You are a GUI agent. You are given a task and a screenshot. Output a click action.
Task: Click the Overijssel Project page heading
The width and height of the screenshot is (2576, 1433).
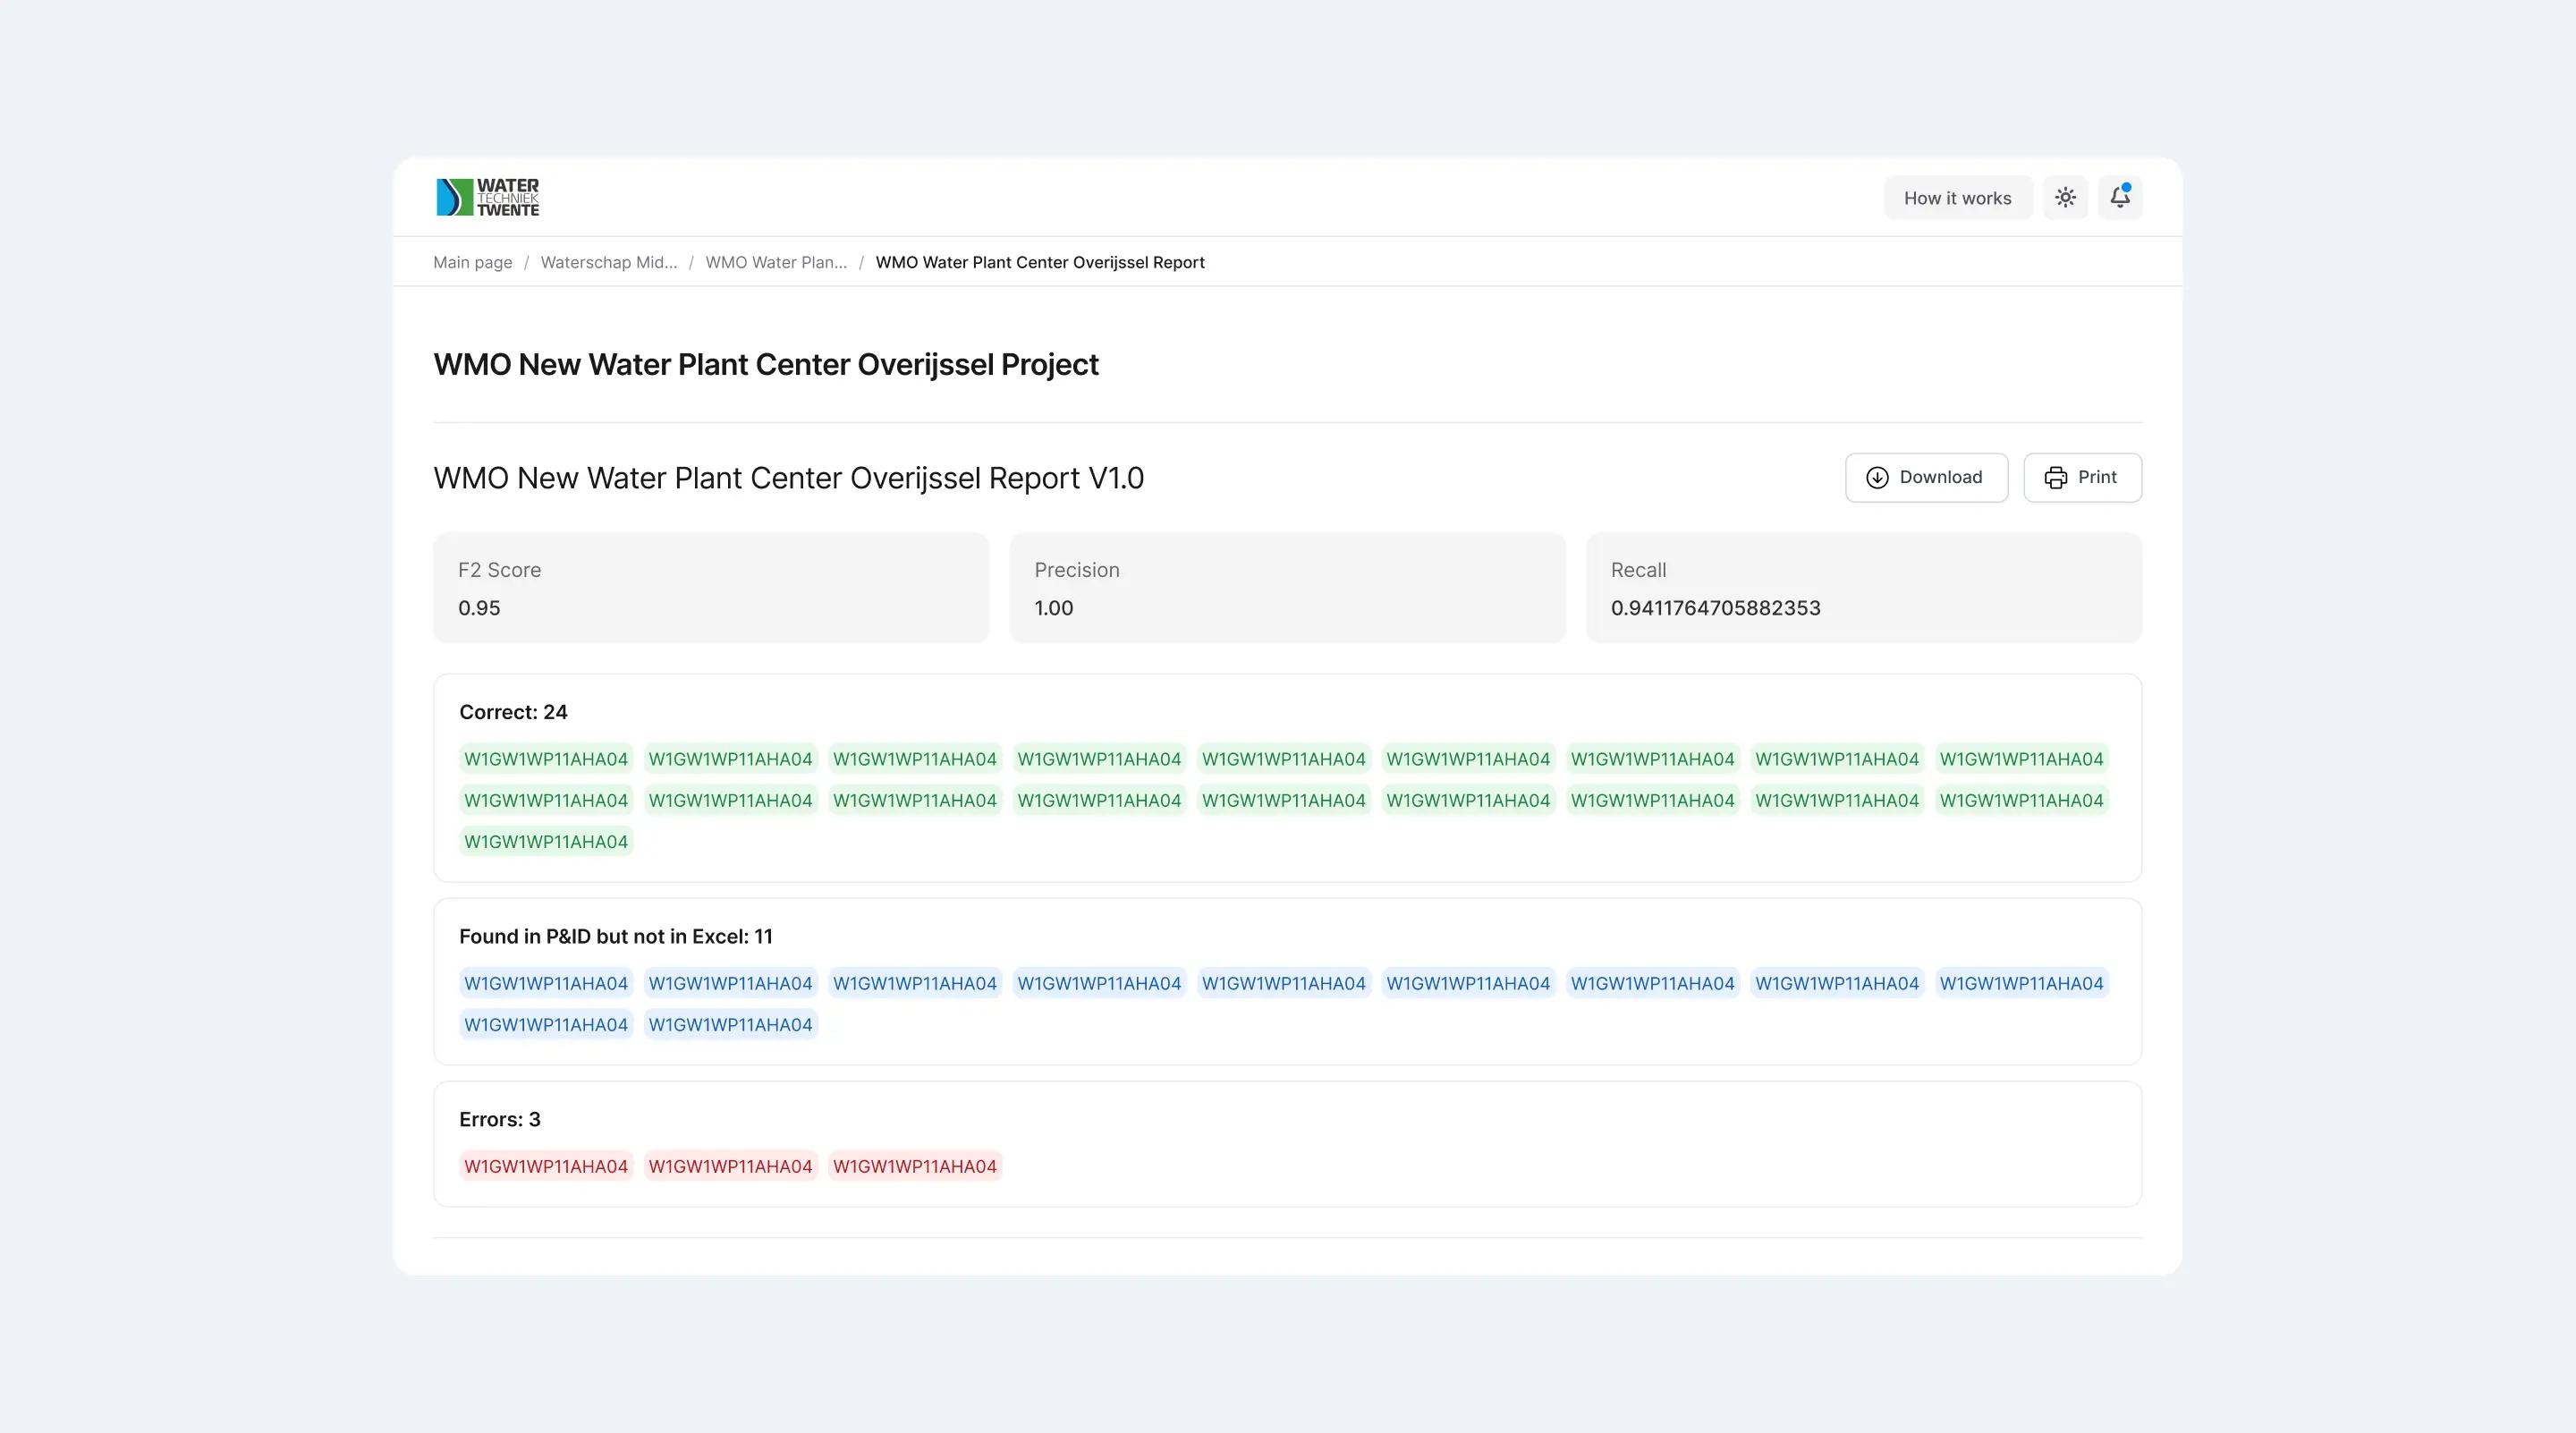click(766, 364)
